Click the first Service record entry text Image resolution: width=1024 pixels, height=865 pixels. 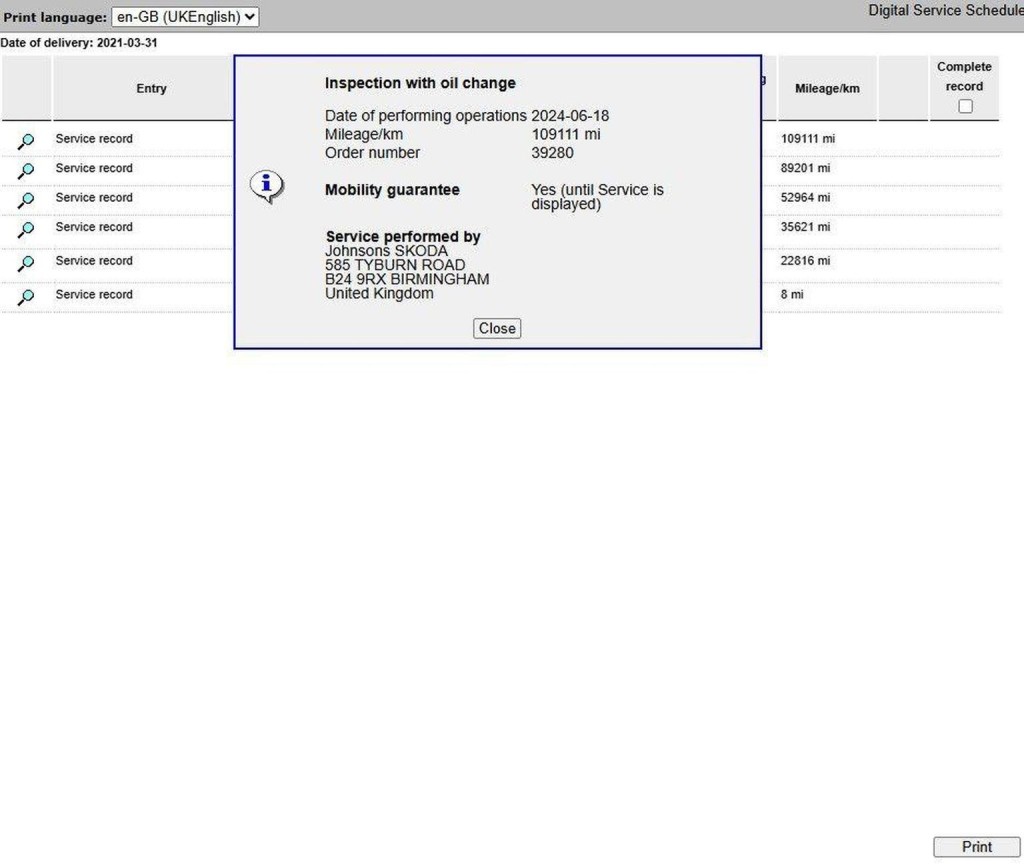(94, 139)
